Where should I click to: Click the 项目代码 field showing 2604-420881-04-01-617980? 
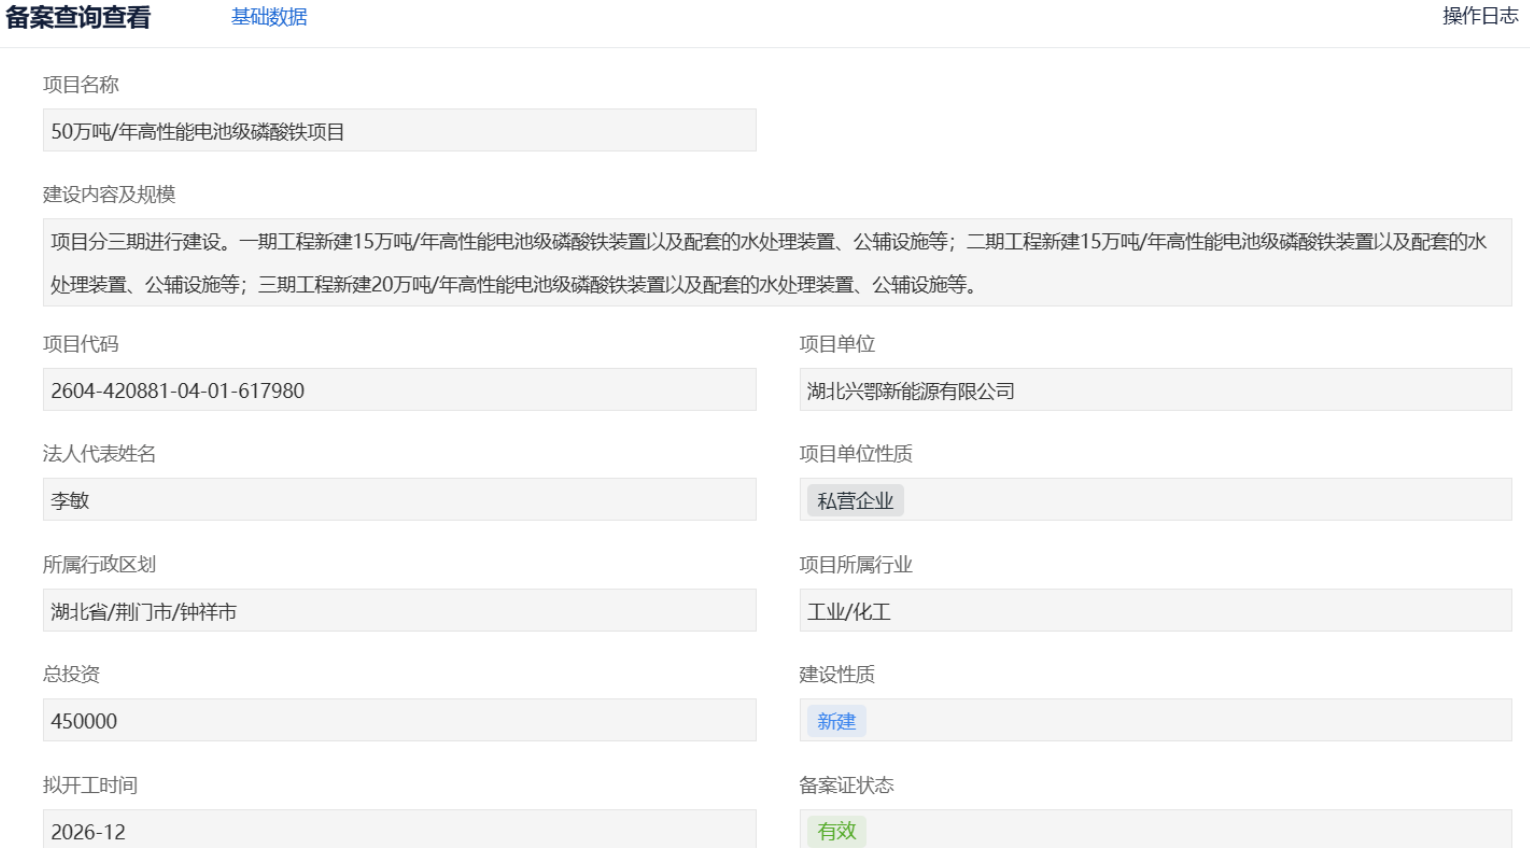[399, 390]
